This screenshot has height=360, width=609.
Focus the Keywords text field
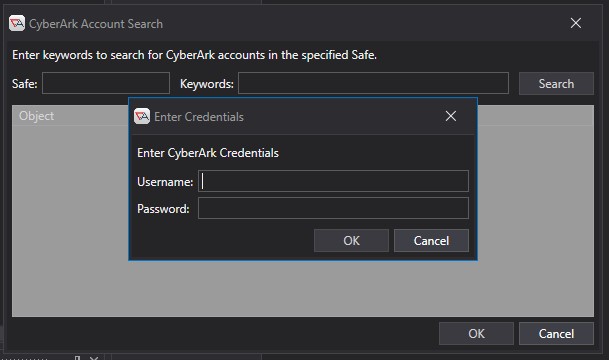click(x=373, y=83)
